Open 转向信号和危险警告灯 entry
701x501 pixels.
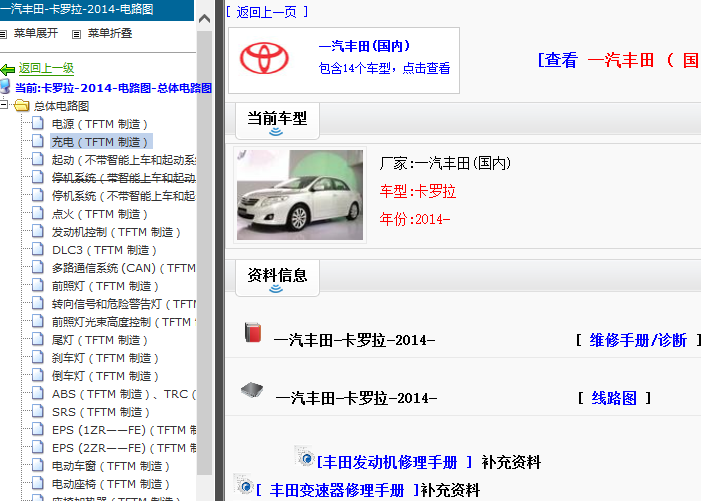point(123,304)
